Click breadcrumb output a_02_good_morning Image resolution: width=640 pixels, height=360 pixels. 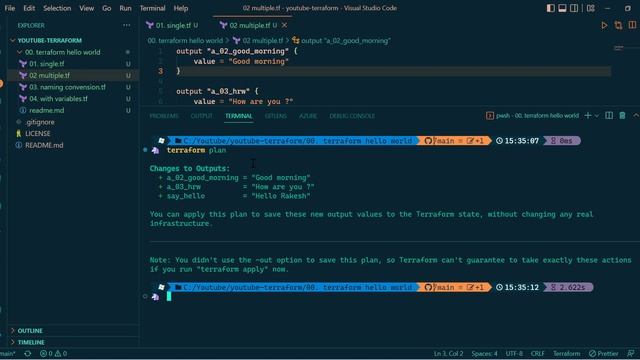[x=341, y=40]
